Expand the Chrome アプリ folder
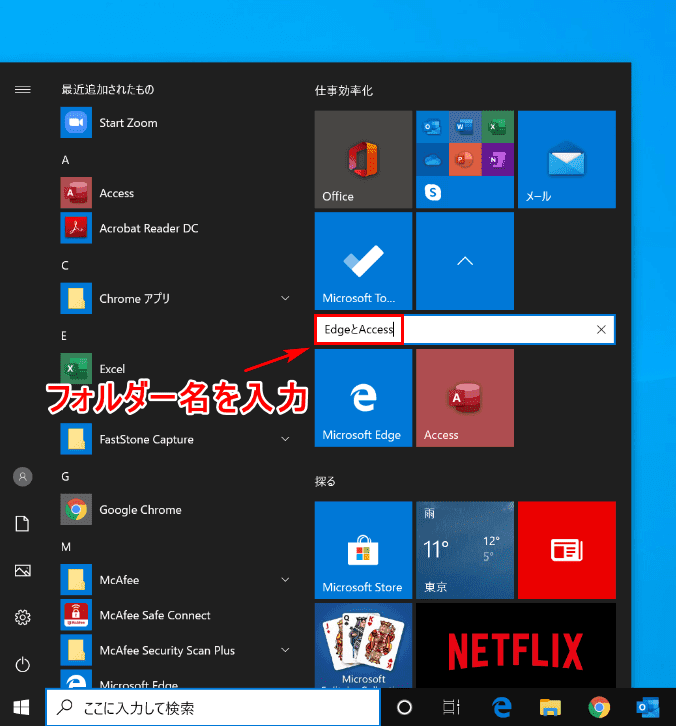Viewport: 676px width, 726px height. [286, 298]
